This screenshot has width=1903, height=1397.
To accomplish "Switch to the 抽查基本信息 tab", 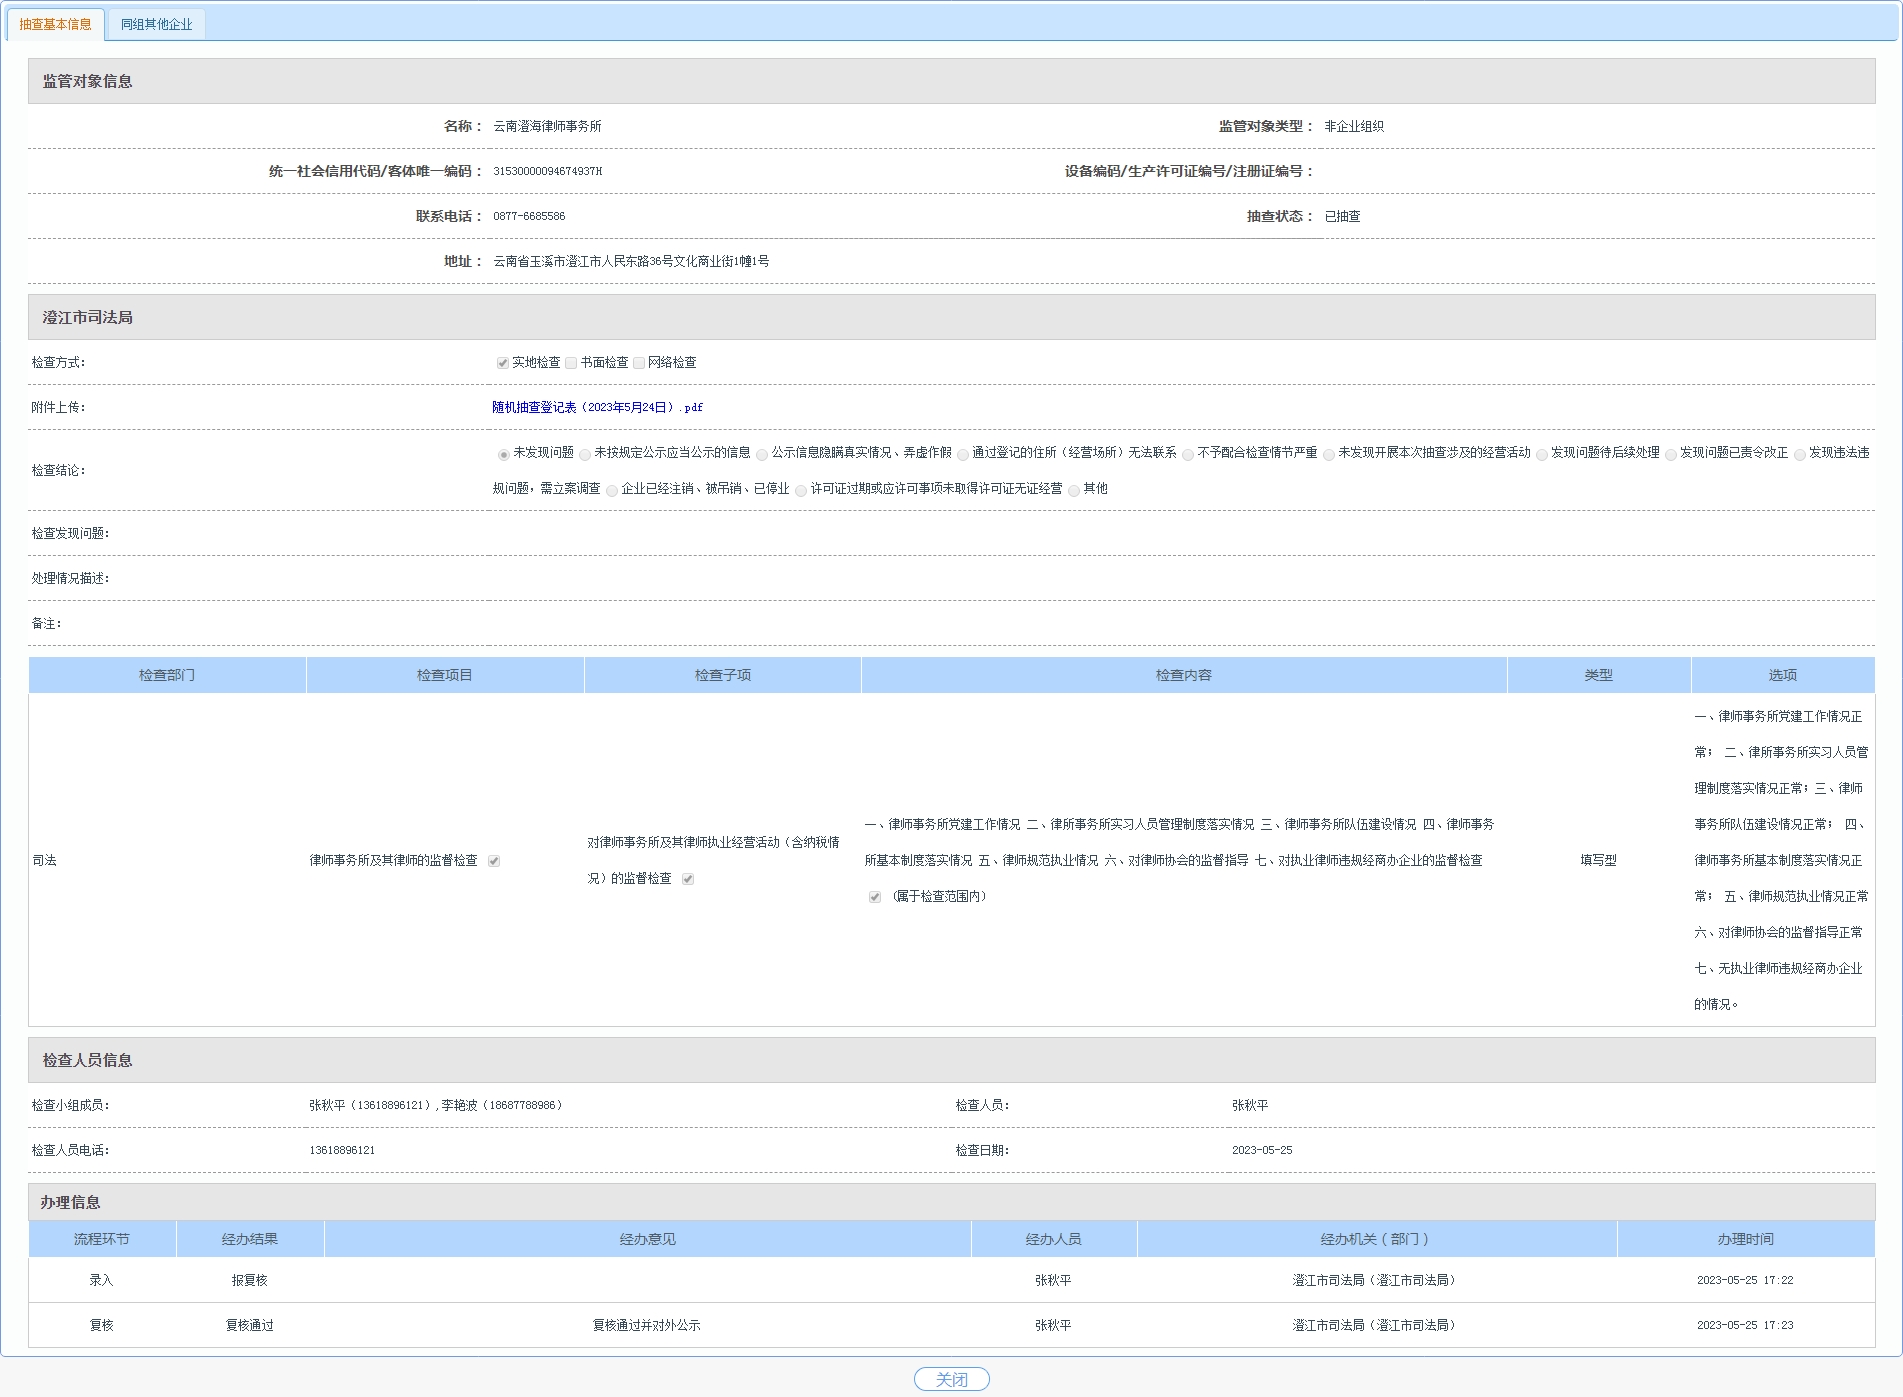I will click(55, 24).
